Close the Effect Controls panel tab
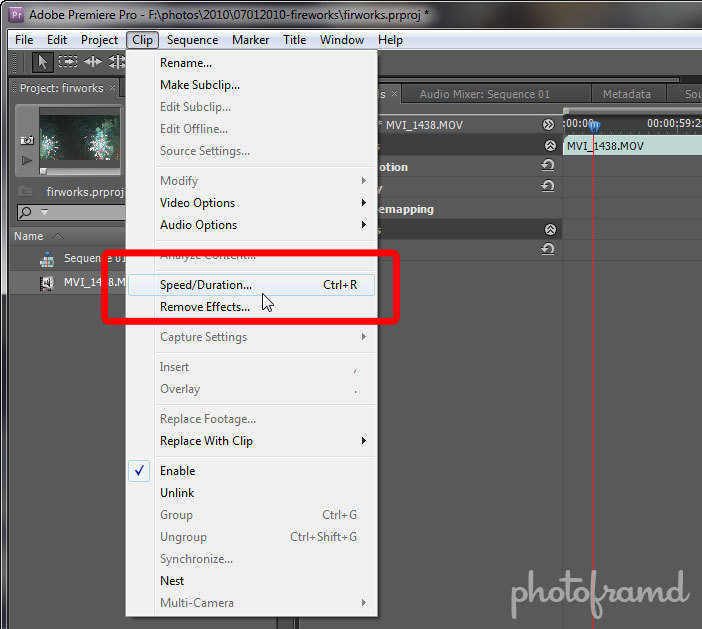 click(394, 93)
